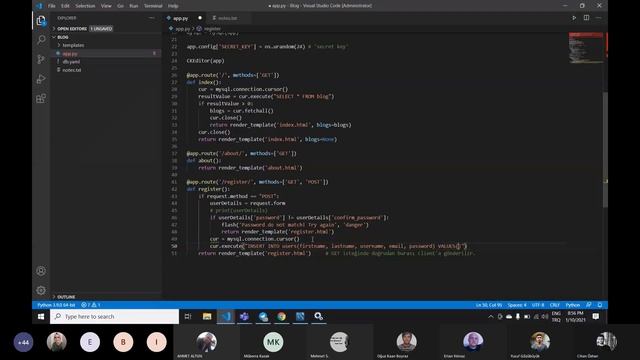Open the Run and Debug view
This screenshot has height=360, width=640.
(x=41, y=79)
